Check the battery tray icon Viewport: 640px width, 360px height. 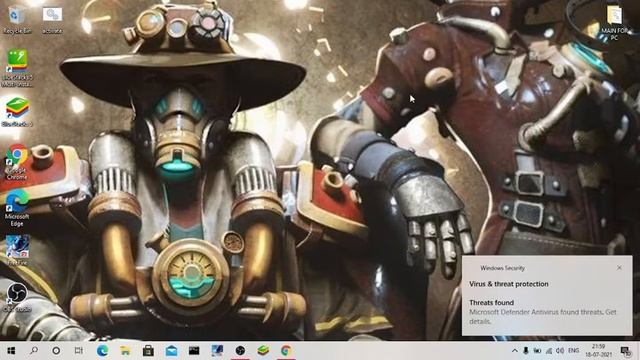pos(537,351)
